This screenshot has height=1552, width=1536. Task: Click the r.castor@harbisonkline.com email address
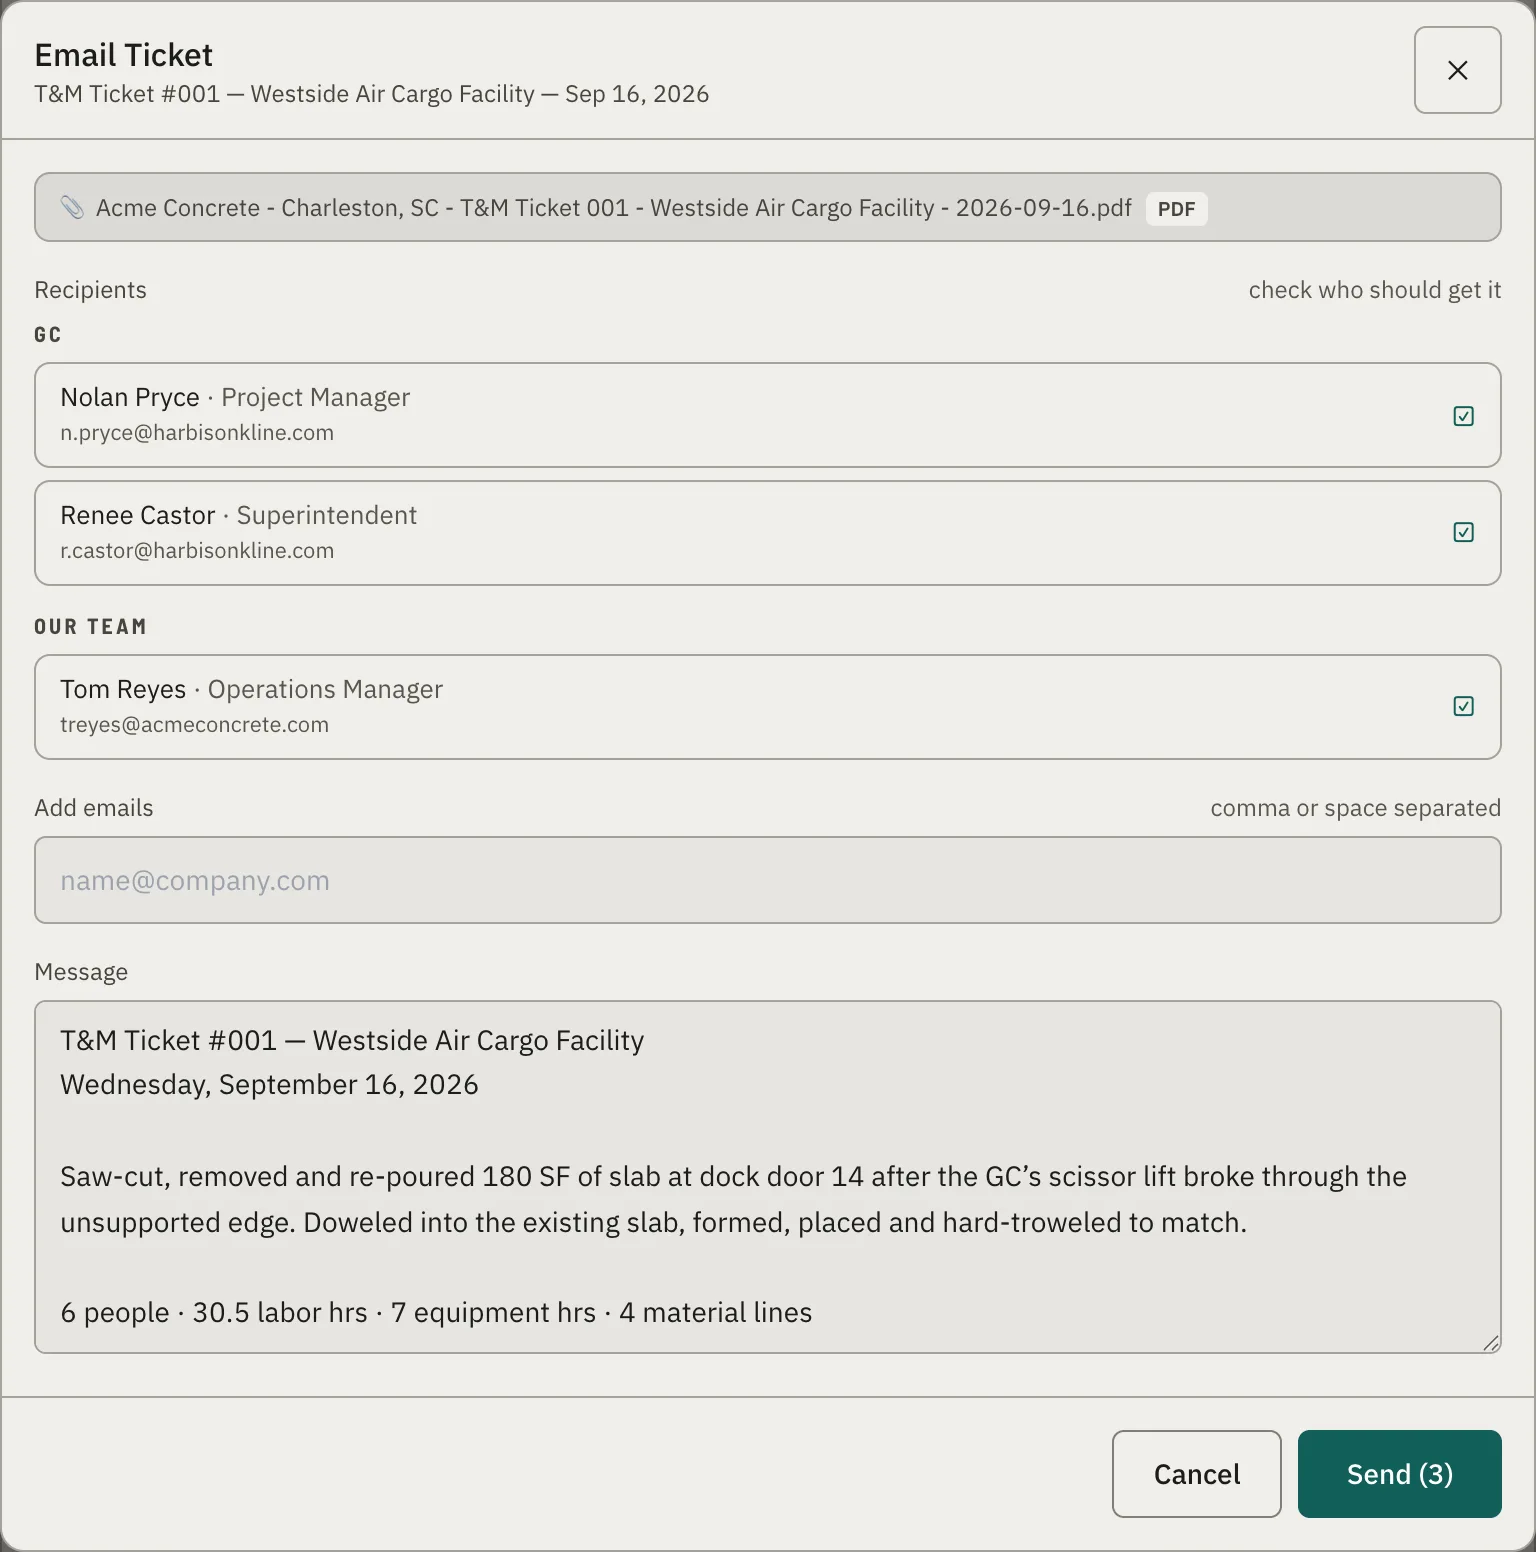(197, 551)
